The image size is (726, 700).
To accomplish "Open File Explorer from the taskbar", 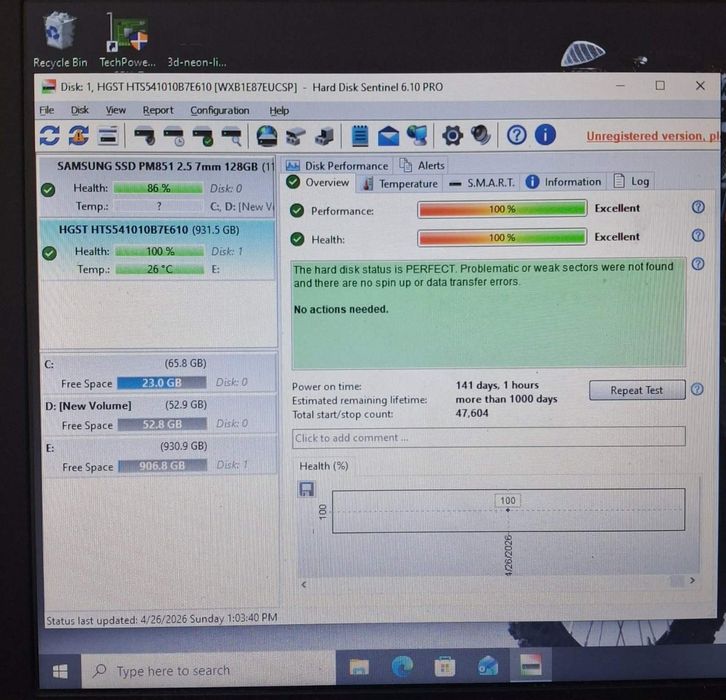I will [x=359, y=667].
